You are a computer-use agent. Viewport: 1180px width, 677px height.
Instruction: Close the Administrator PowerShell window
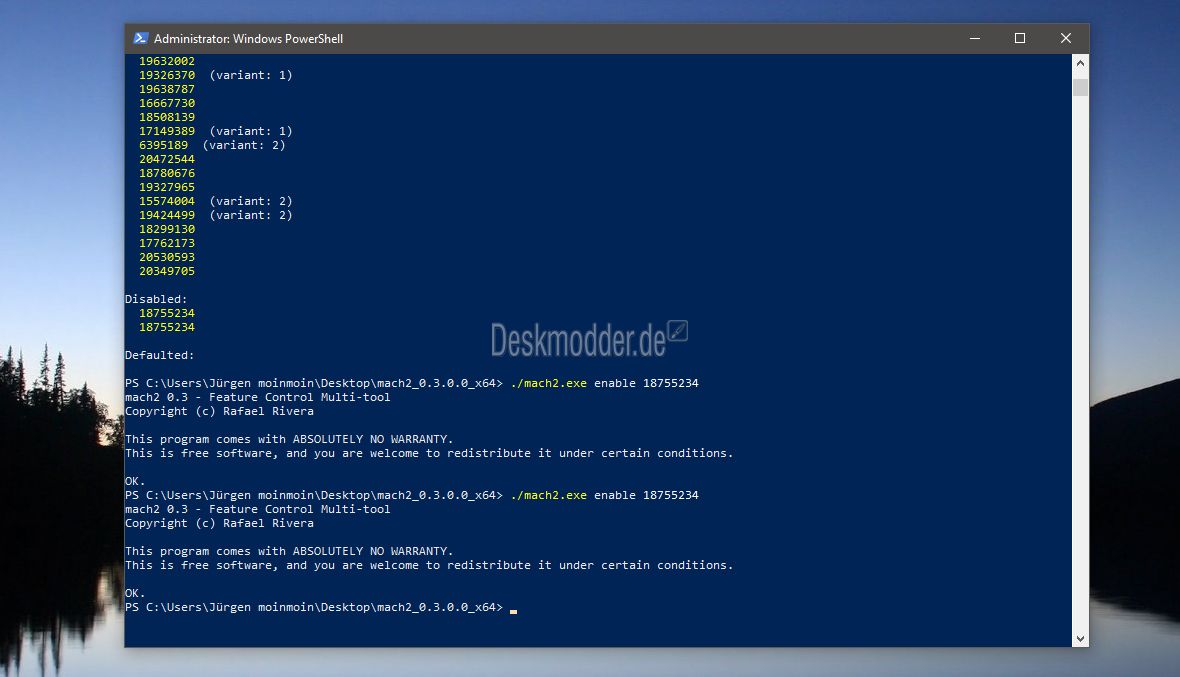tap(1066, 38)
